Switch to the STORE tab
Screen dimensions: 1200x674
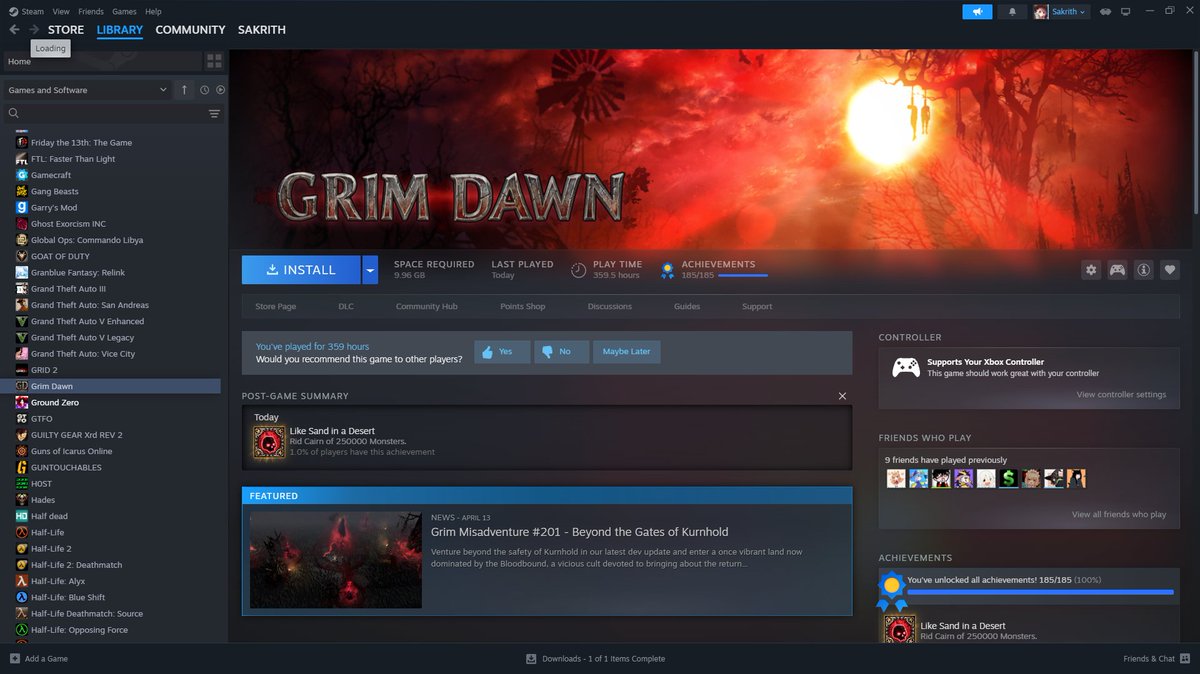(x=66, y=30)
